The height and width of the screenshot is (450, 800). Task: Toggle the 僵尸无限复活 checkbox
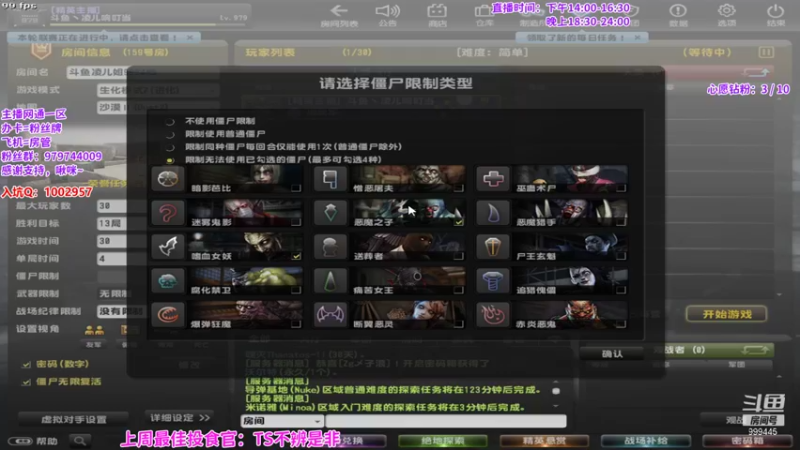click(x=26, y=382)
